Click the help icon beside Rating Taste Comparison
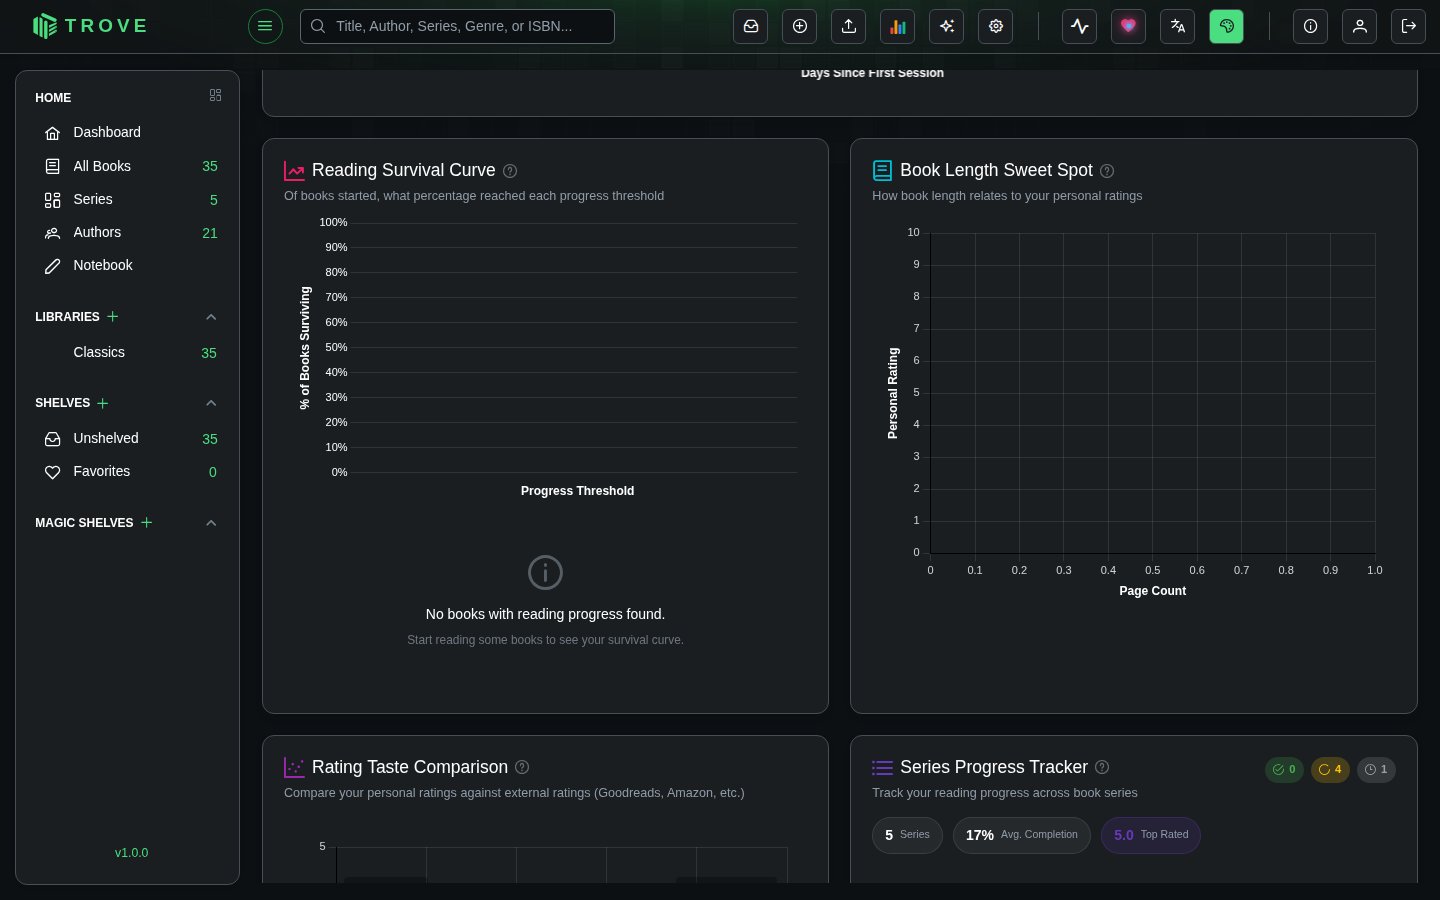The width and height of the screenshot is (1440, 900). 522,767
